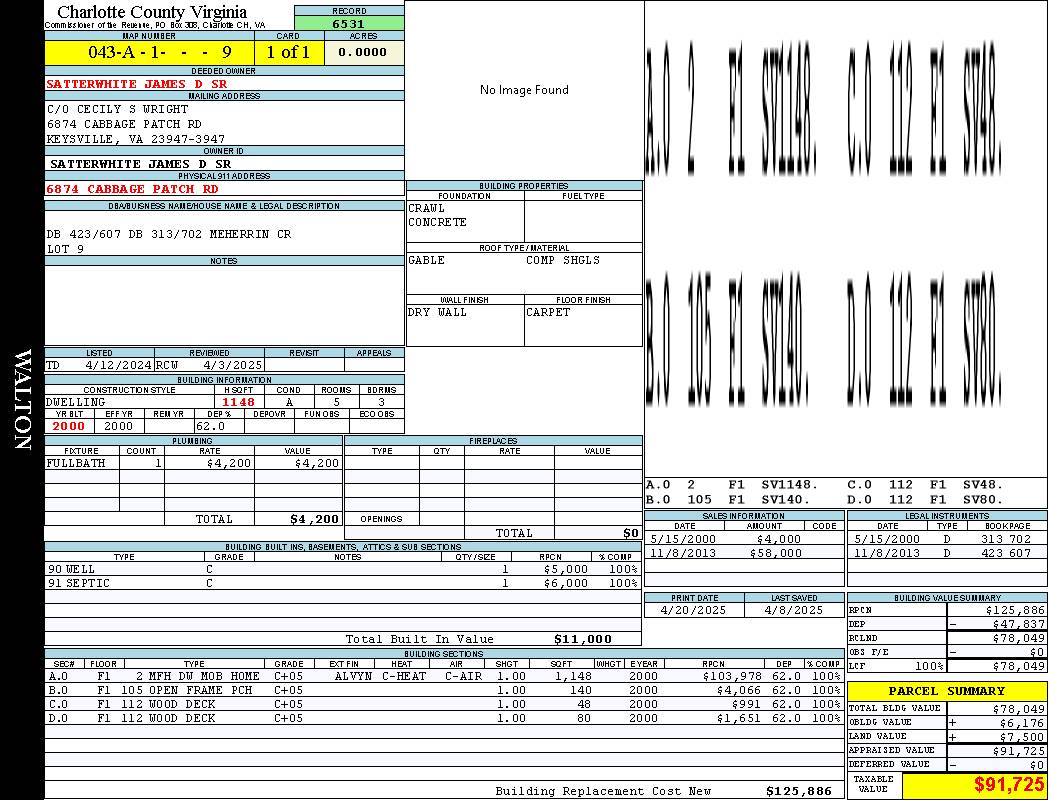Click the LOT 9 text
This screenshot has width=1050, height=800.
(x=65, y=249)
